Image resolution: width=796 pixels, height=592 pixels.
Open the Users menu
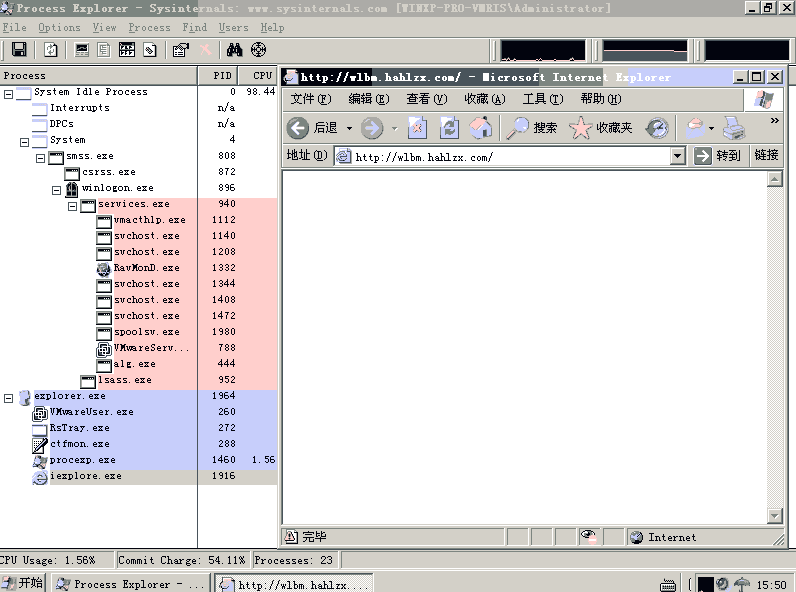point(234,27)
